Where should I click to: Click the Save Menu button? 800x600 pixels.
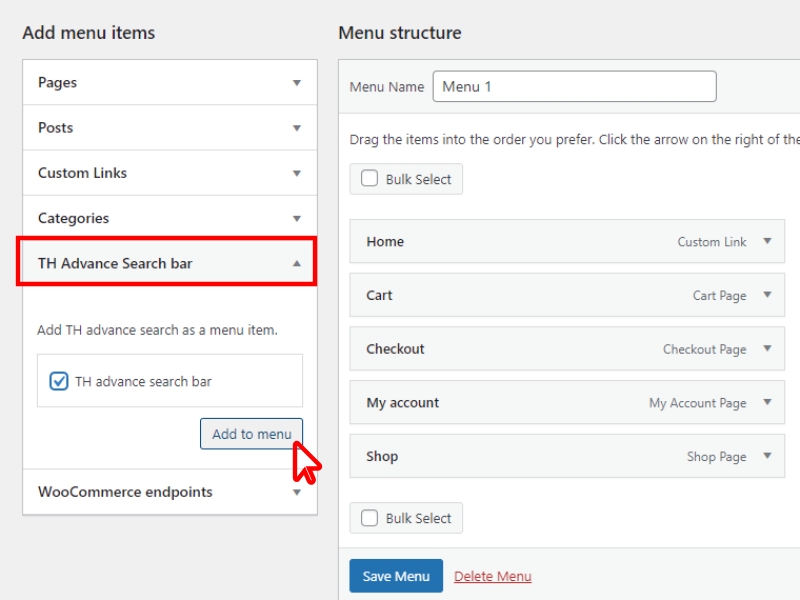click(x=396, y=576)
